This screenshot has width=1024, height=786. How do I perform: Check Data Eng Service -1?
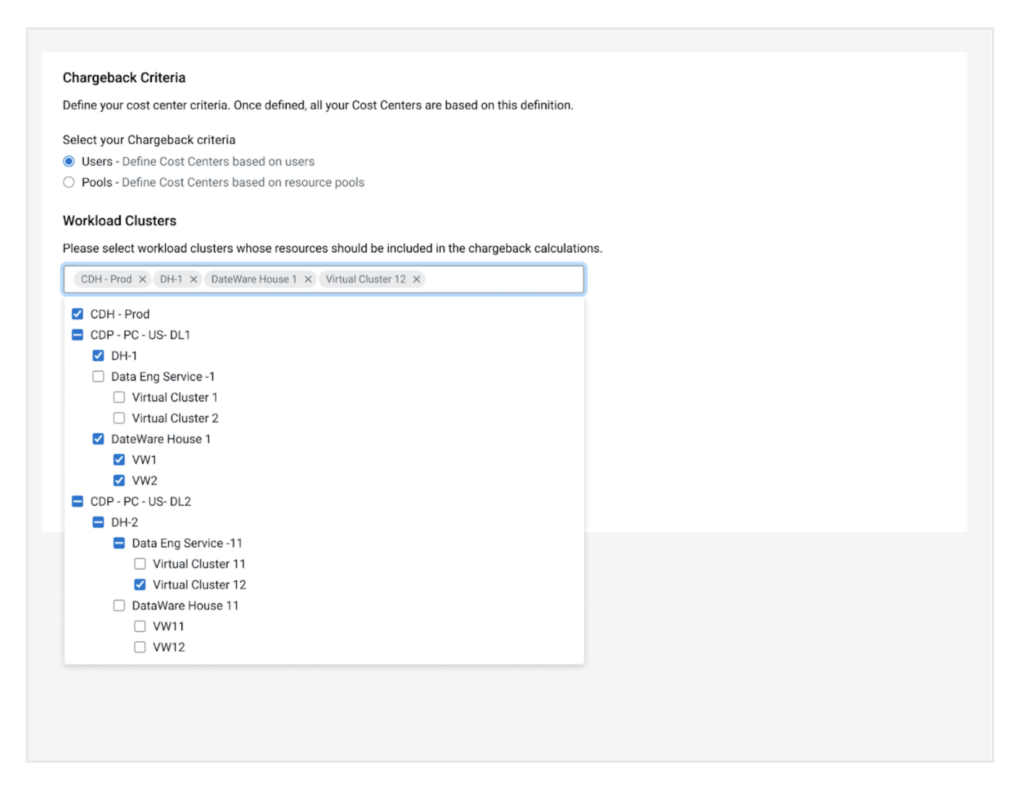[98, 376]
